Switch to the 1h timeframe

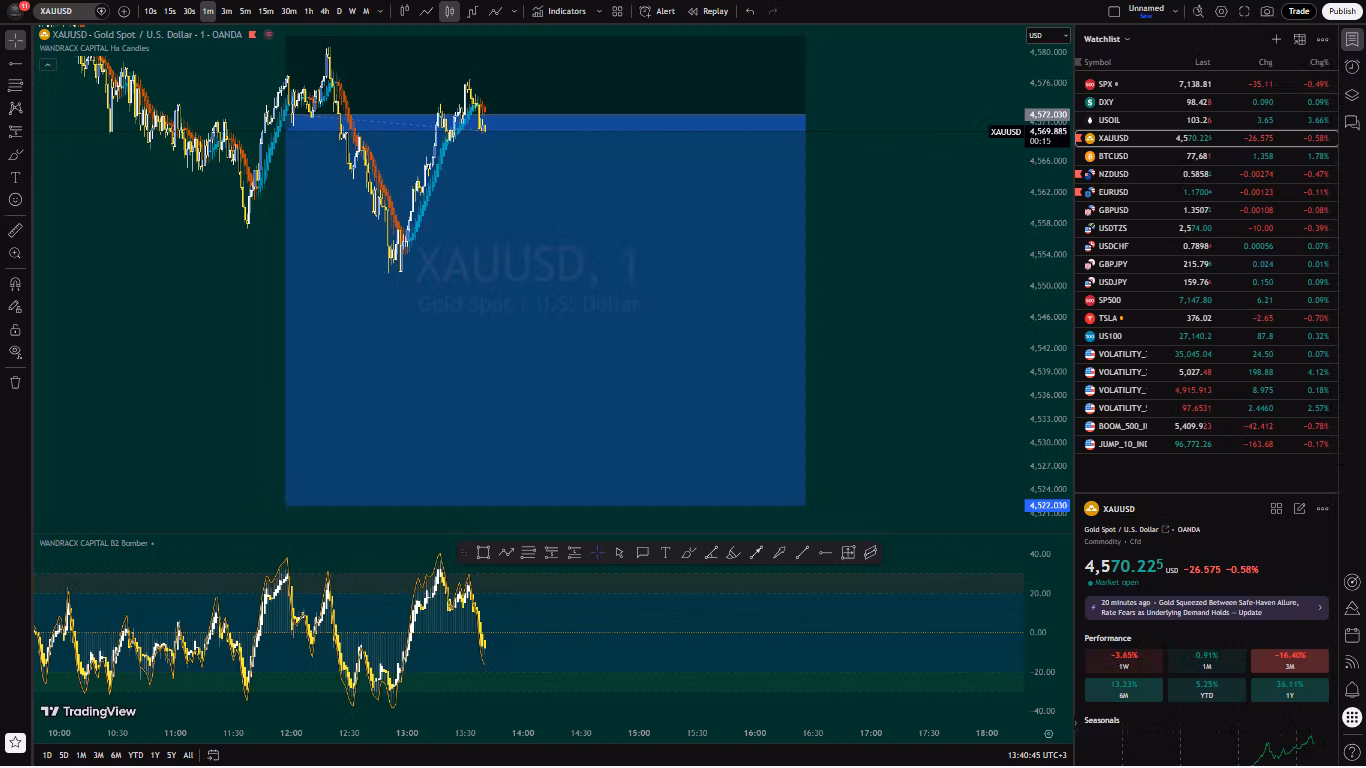click(309, 11)
